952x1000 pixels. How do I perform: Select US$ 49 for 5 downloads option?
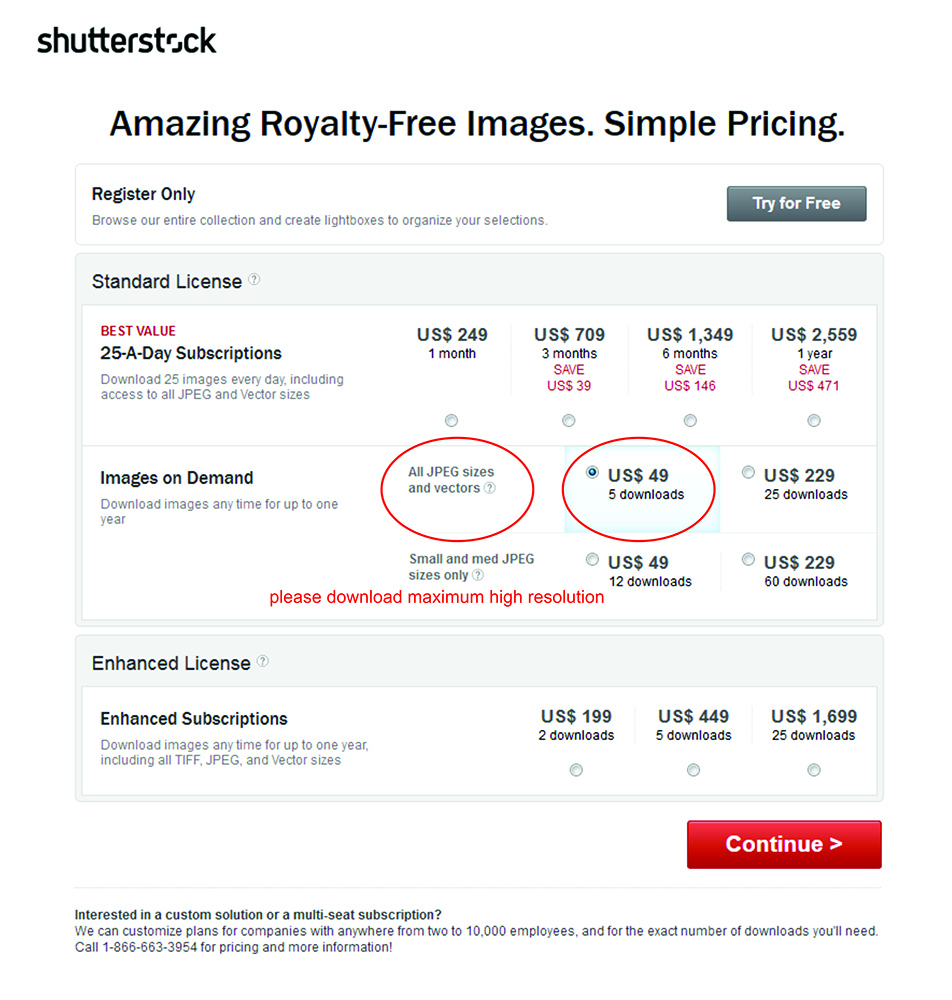point(593,472)
